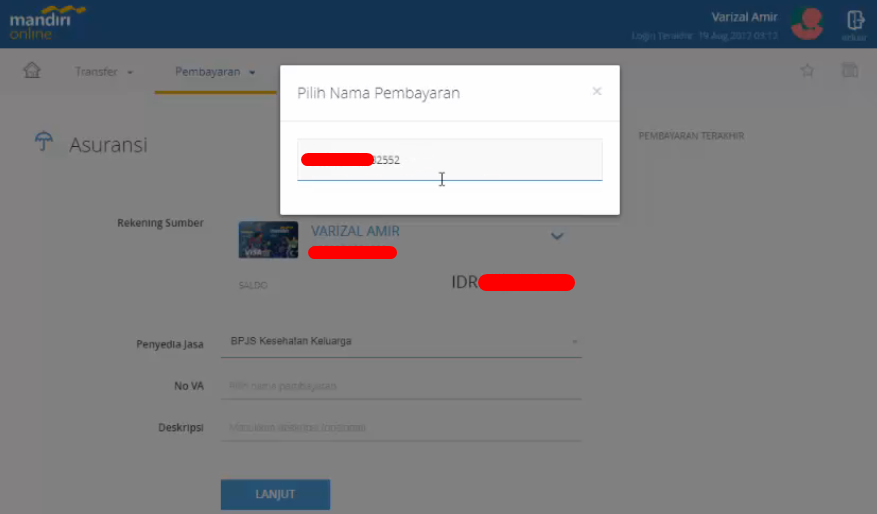Click the Deskripsi input field
Screen dimensions: 877x514
pos(401,427)
